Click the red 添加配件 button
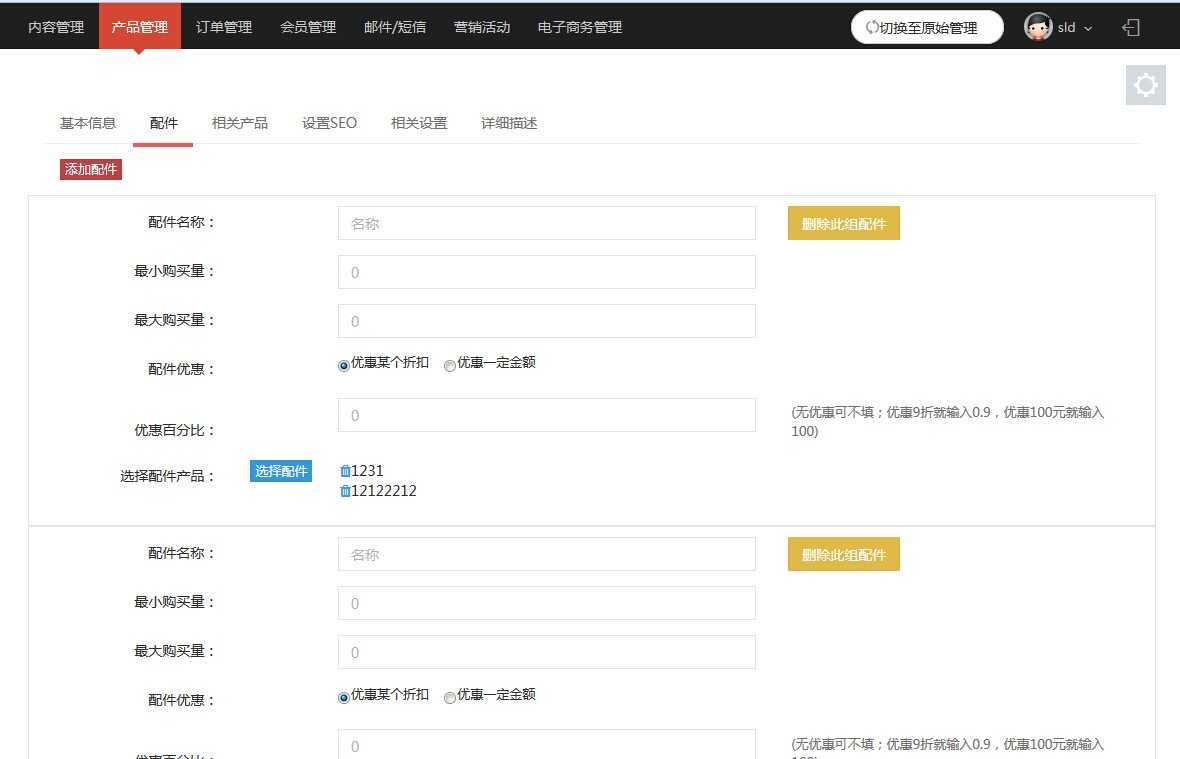 [x=90, y=169]
